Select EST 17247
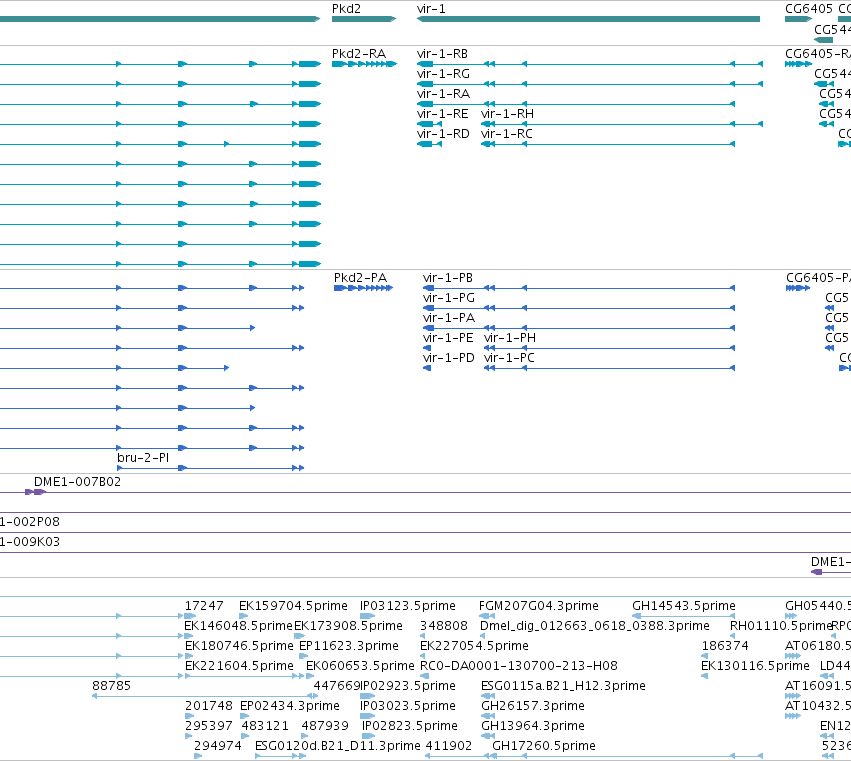 coord(204,606)
